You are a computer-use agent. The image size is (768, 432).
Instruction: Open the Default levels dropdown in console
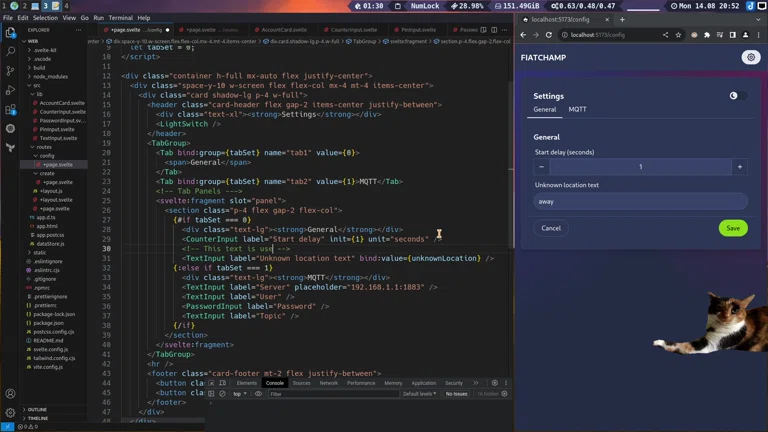pos(420,394)
